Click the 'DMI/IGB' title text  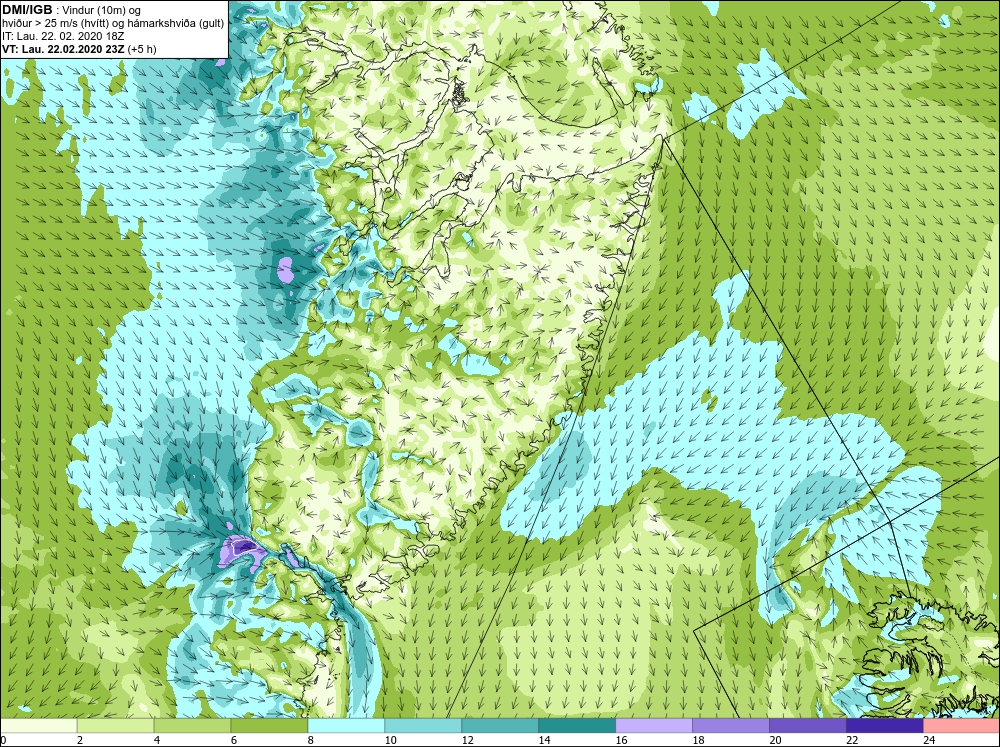click(x=27, y=10)
